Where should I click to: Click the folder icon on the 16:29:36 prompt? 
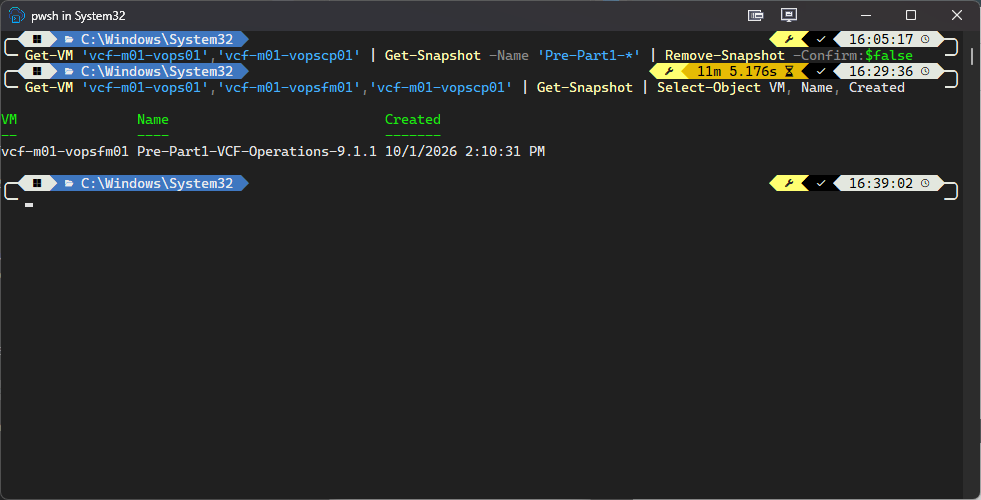(69, 72)
